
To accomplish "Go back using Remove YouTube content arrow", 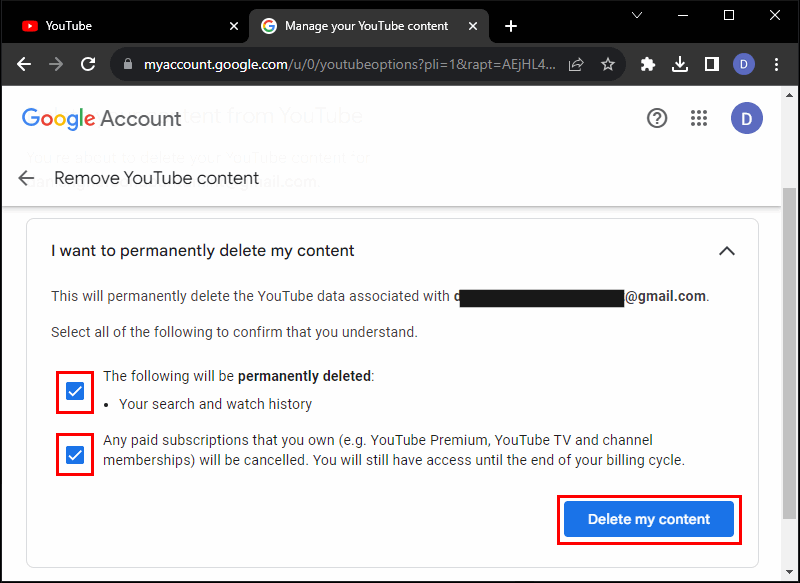I will 27,178.
